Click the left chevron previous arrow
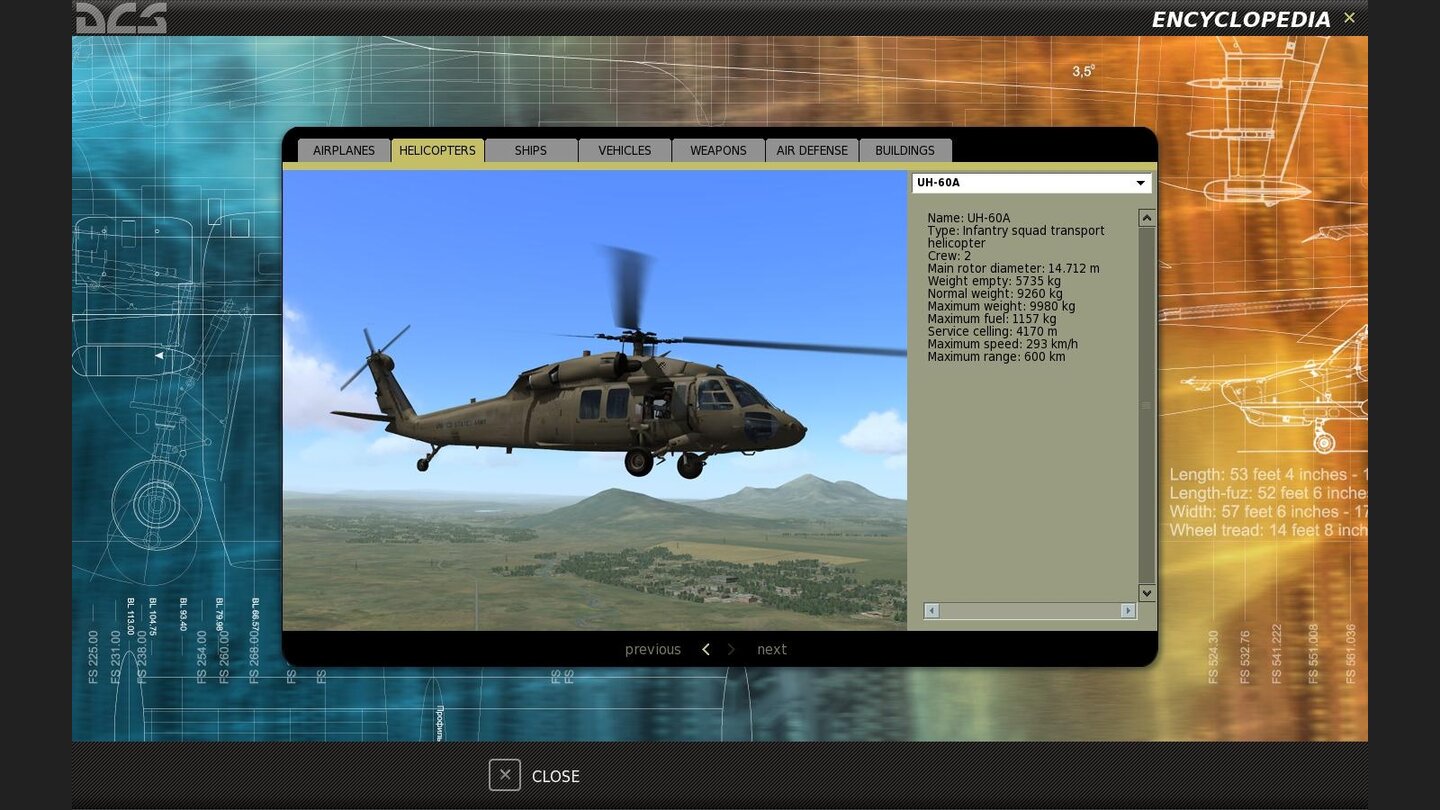 click(706, 649)
